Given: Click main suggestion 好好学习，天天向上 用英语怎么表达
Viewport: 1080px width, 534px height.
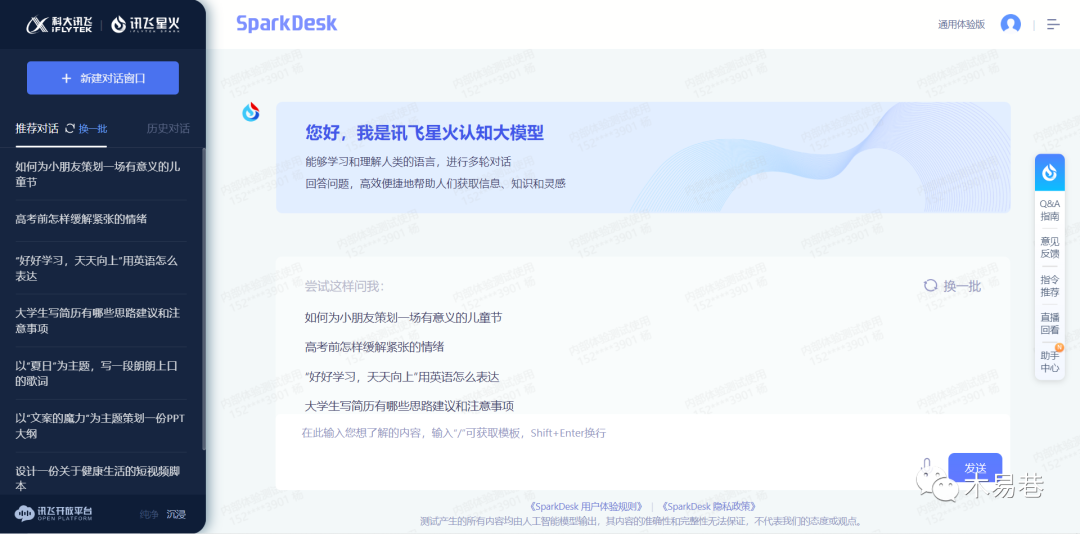Looking at the screenshot, I should click(x=402, y=376).
